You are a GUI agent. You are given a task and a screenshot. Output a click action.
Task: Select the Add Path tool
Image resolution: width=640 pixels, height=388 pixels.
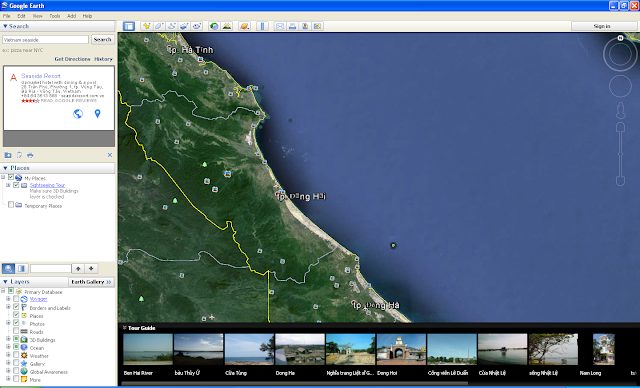coord(172,26)
